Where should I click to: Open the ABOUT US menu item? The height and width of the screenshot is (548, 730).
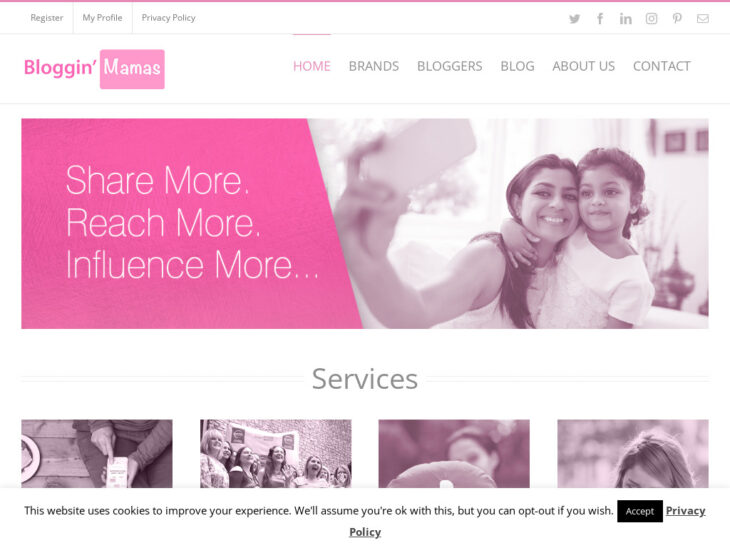[583, 66]
